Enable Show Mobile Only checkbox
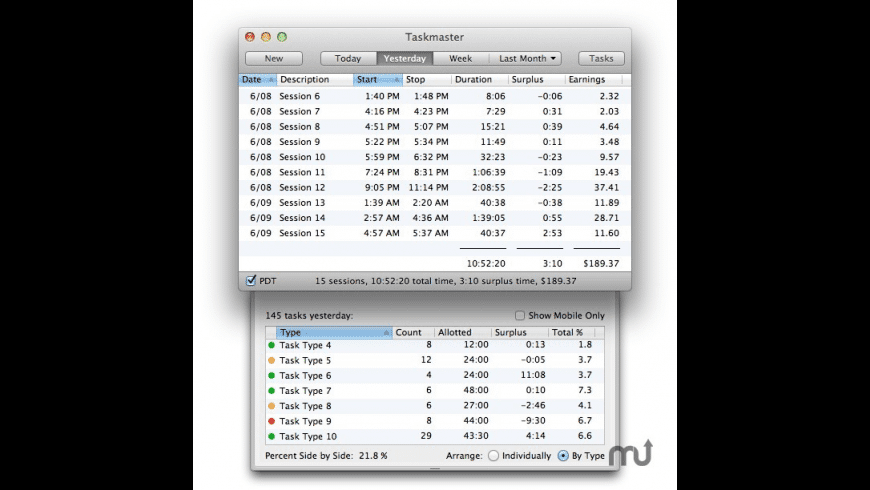 point(519,315)
